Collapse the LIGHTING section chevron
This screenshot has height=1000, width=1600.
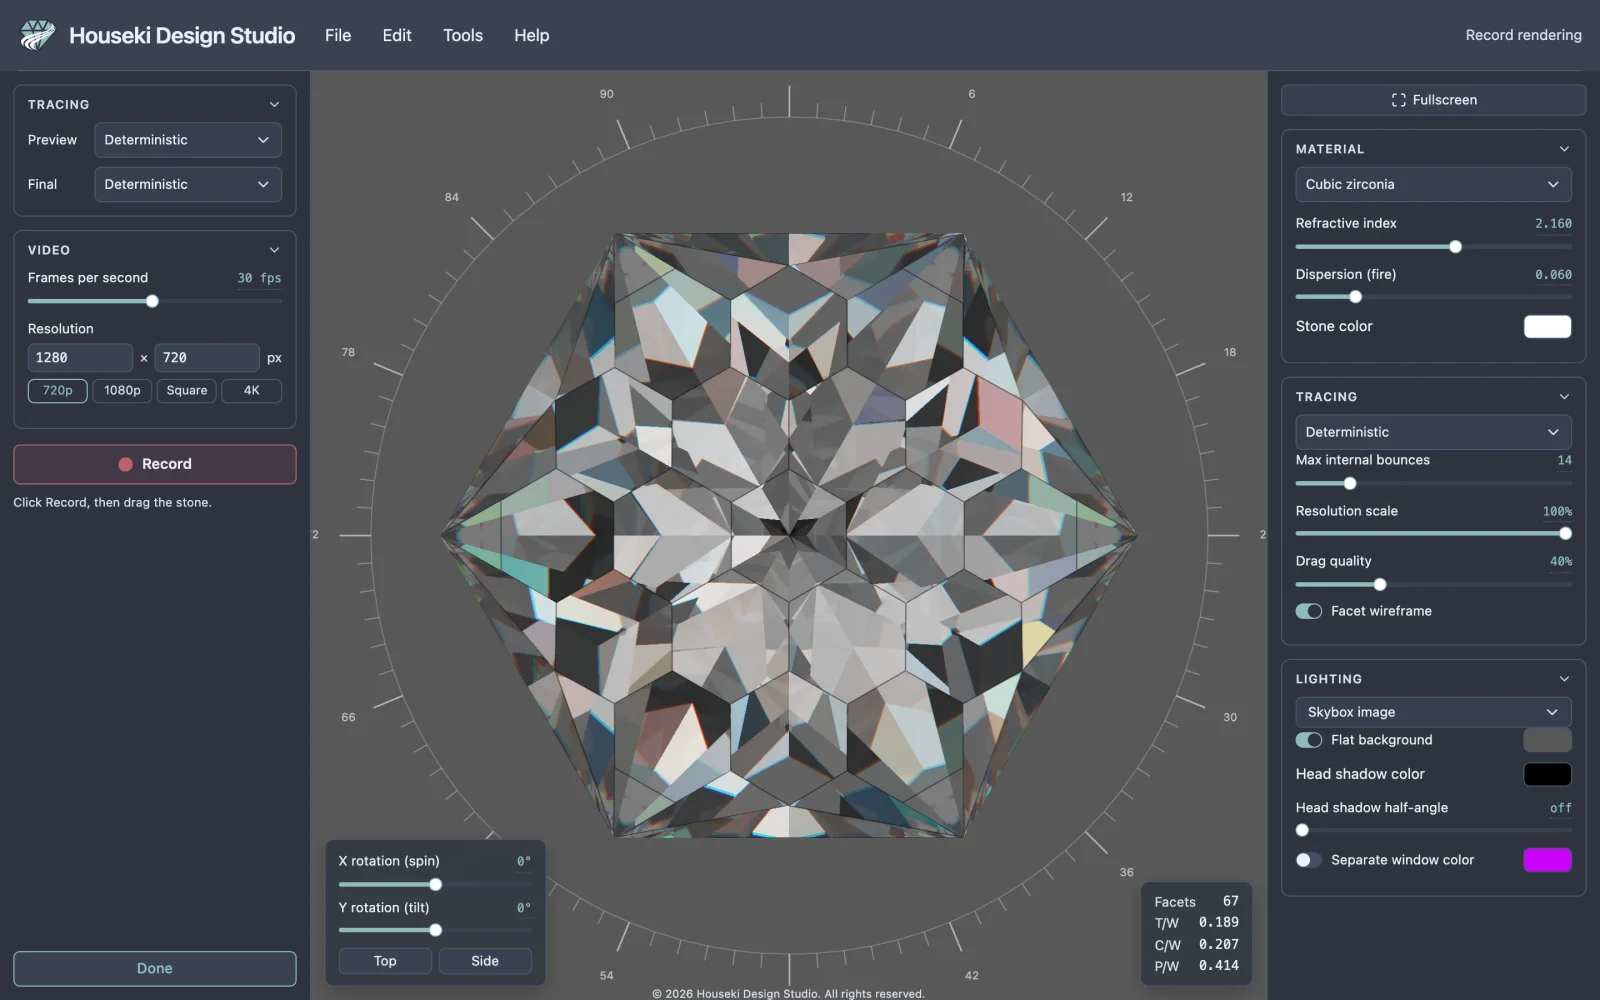(x=1564, y=679)
